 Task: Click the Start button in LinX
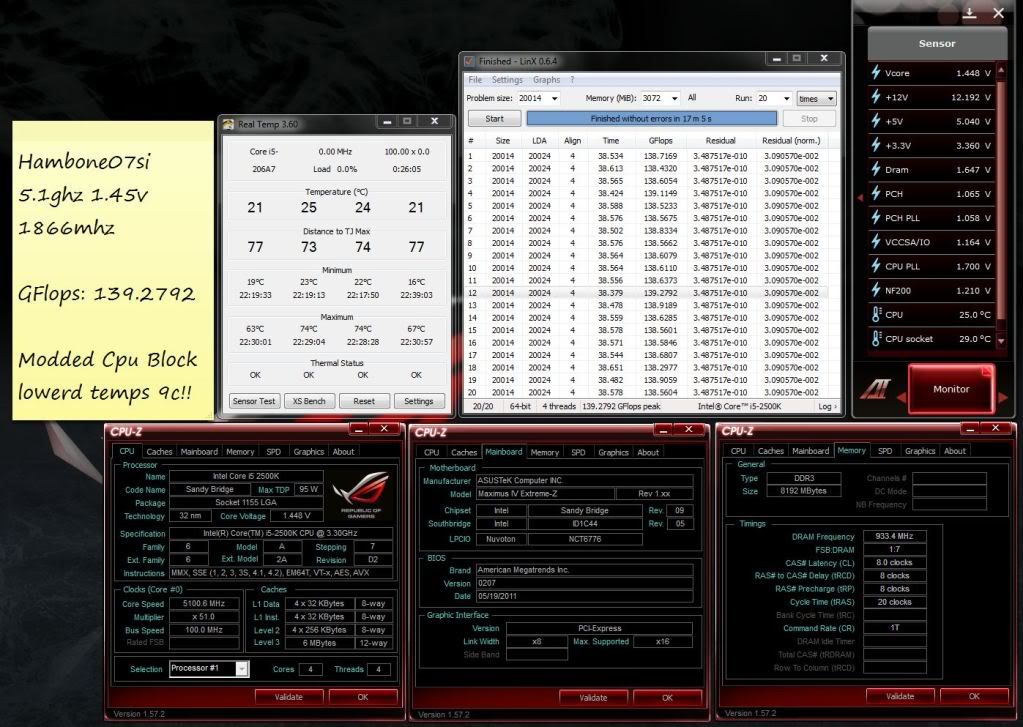[495, 119]
